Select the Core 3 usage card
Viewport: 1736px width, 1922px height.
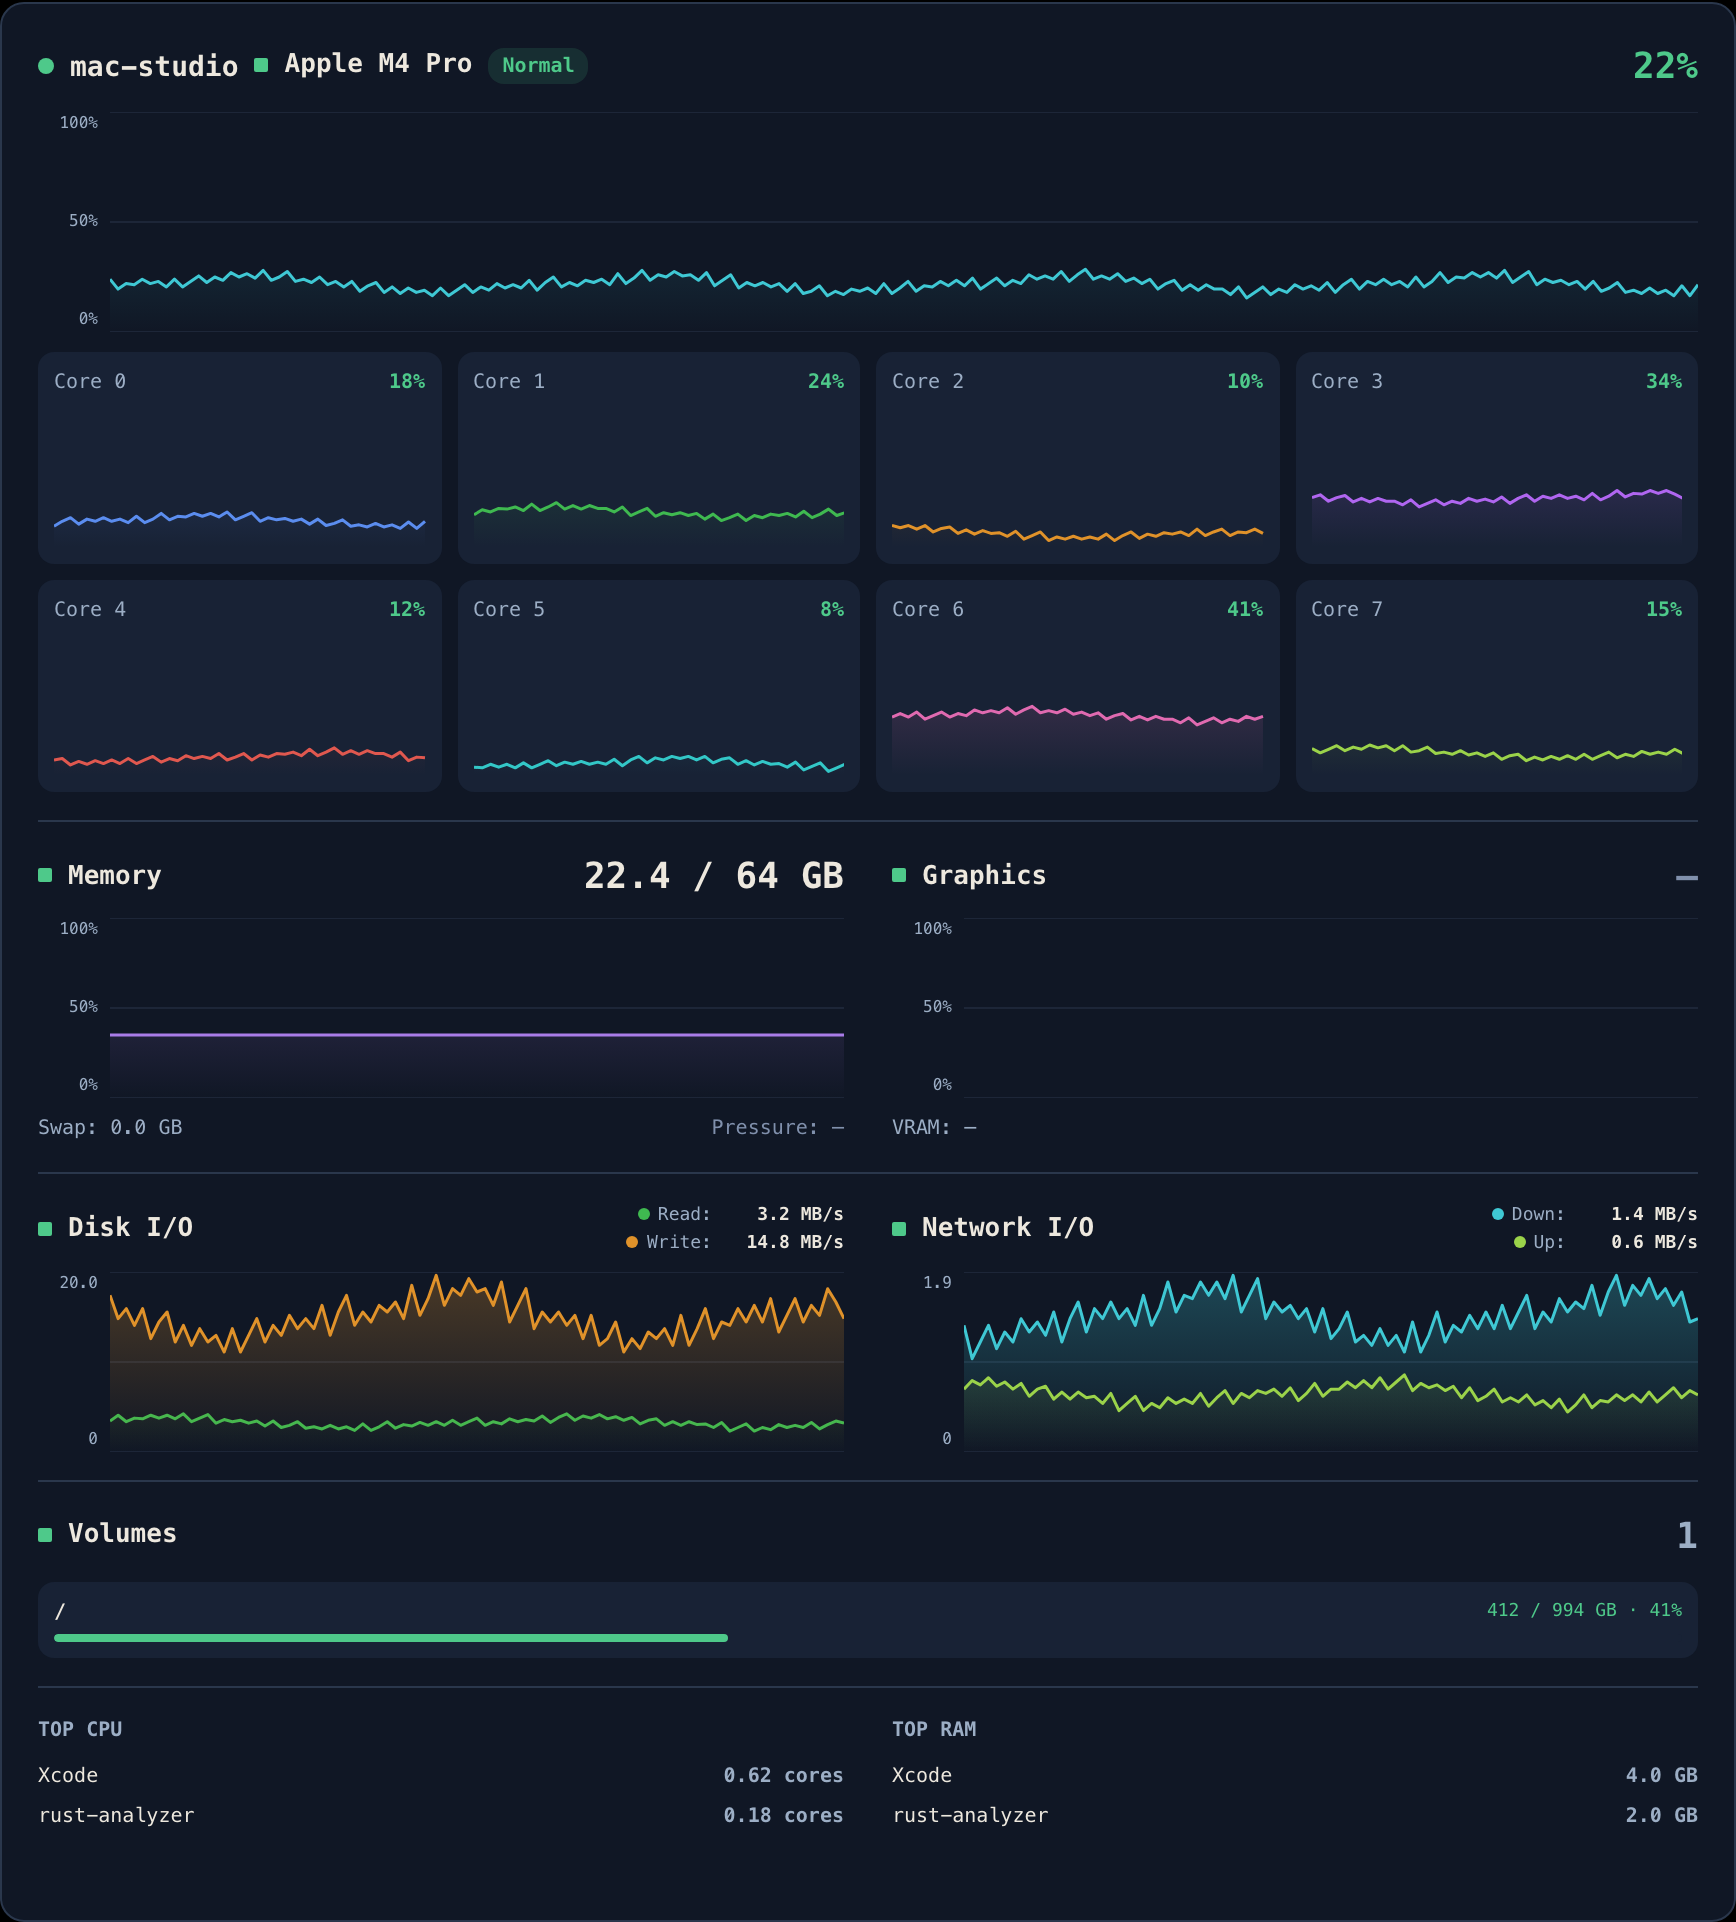[x=1497, y=458]
